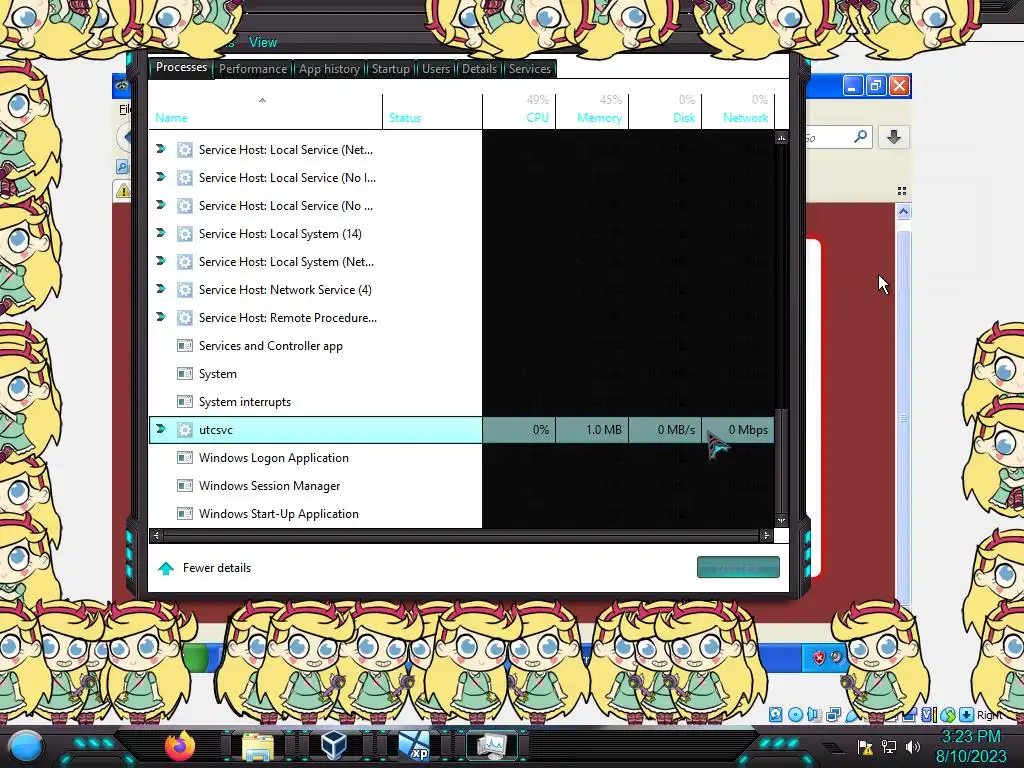The height and width of the screenshot is (768, 1024).
Task: Click the horizontal scrollbar left arrow
Action: click(156, 536)
